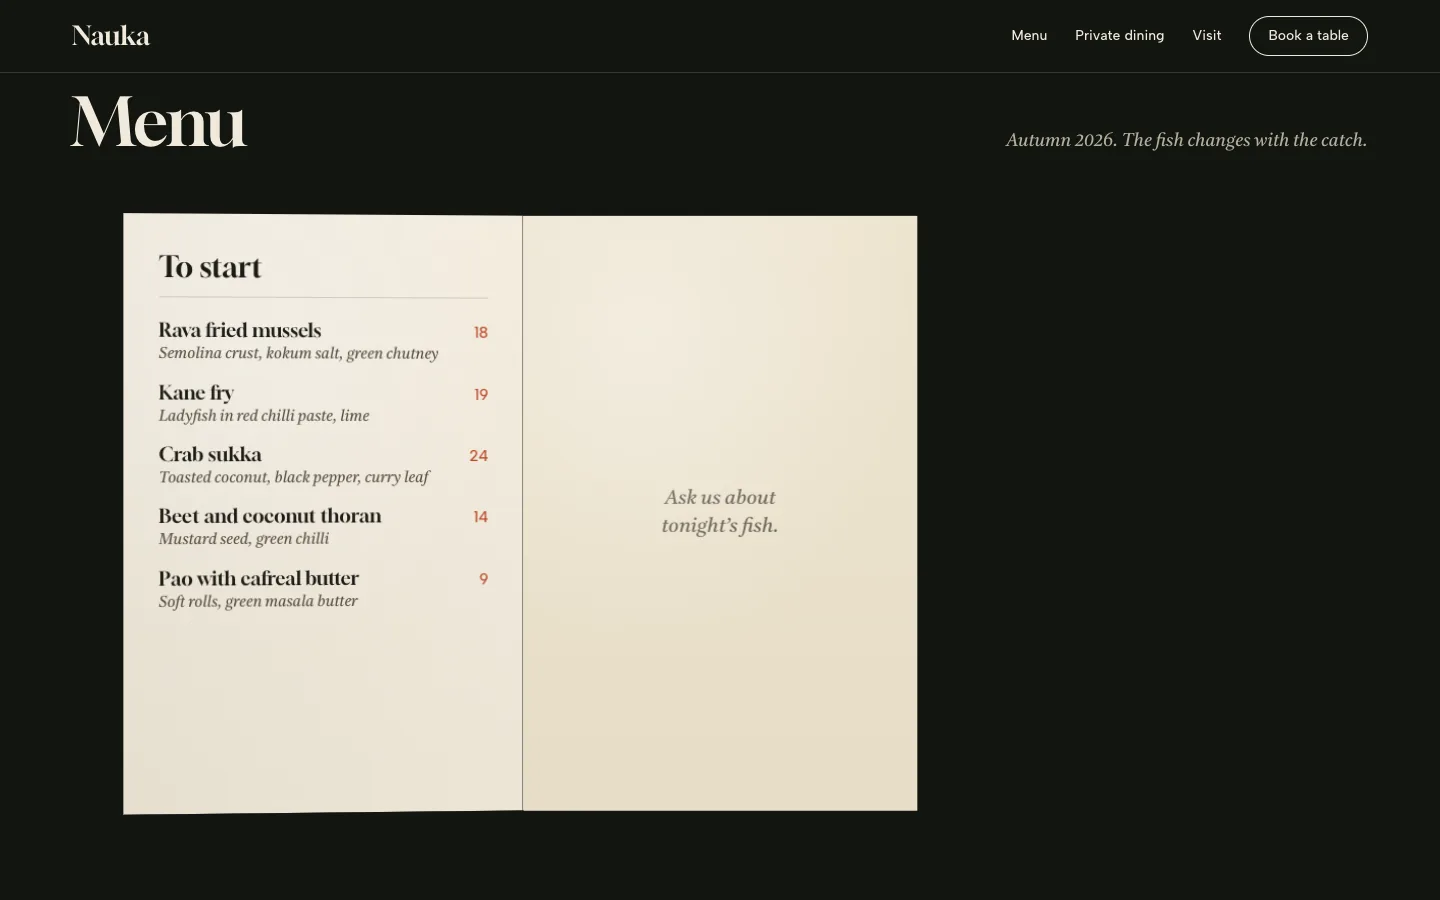This screenshot has height=900, width=1440.
Task: Click the price 9 for Pao
Action: (x=484, y=579)
